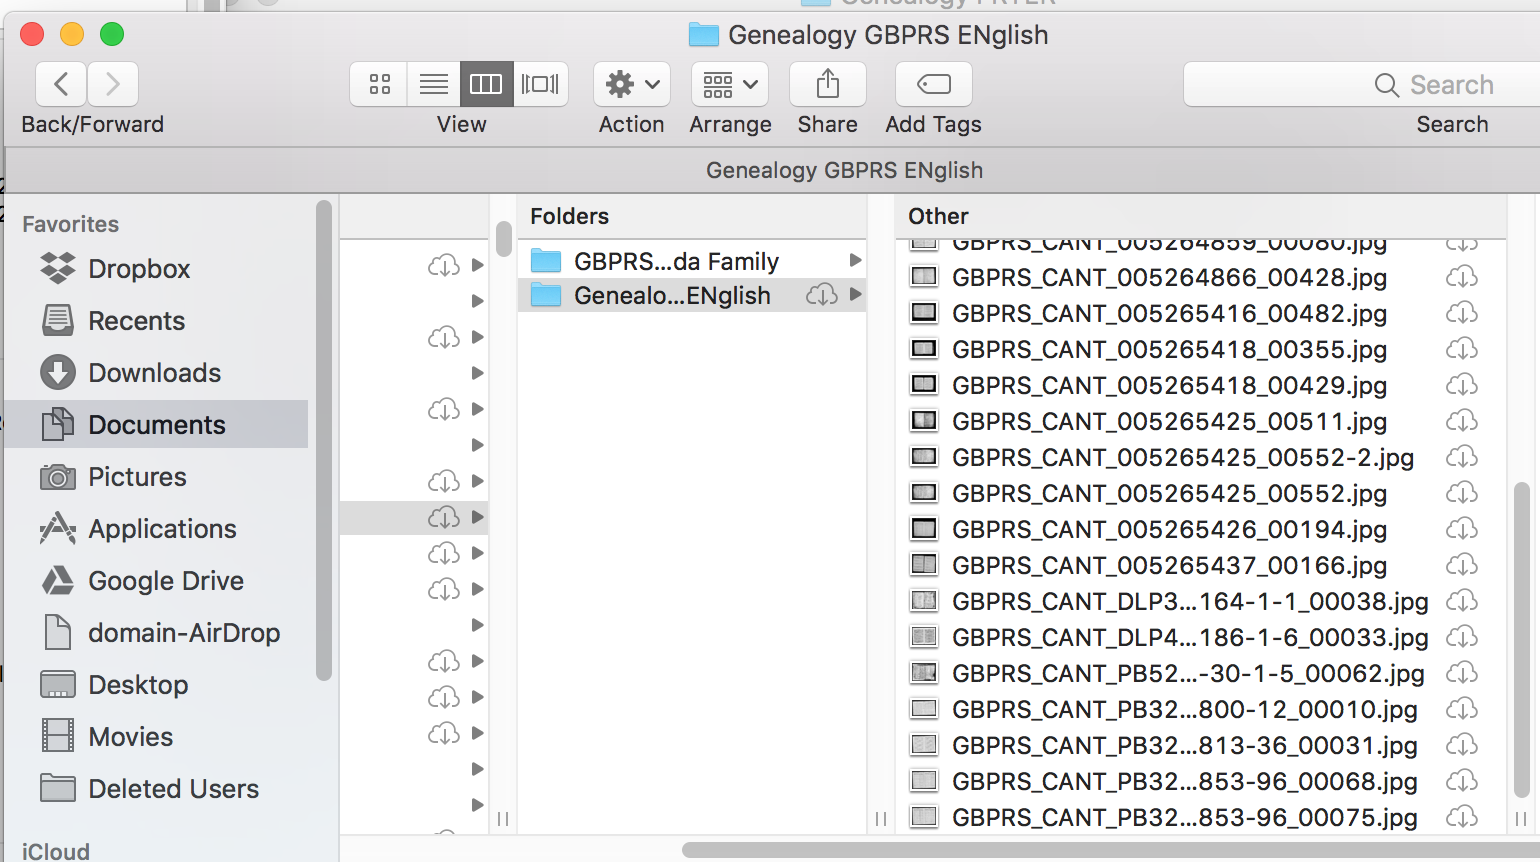Click the Share icon

coord(827,84)
